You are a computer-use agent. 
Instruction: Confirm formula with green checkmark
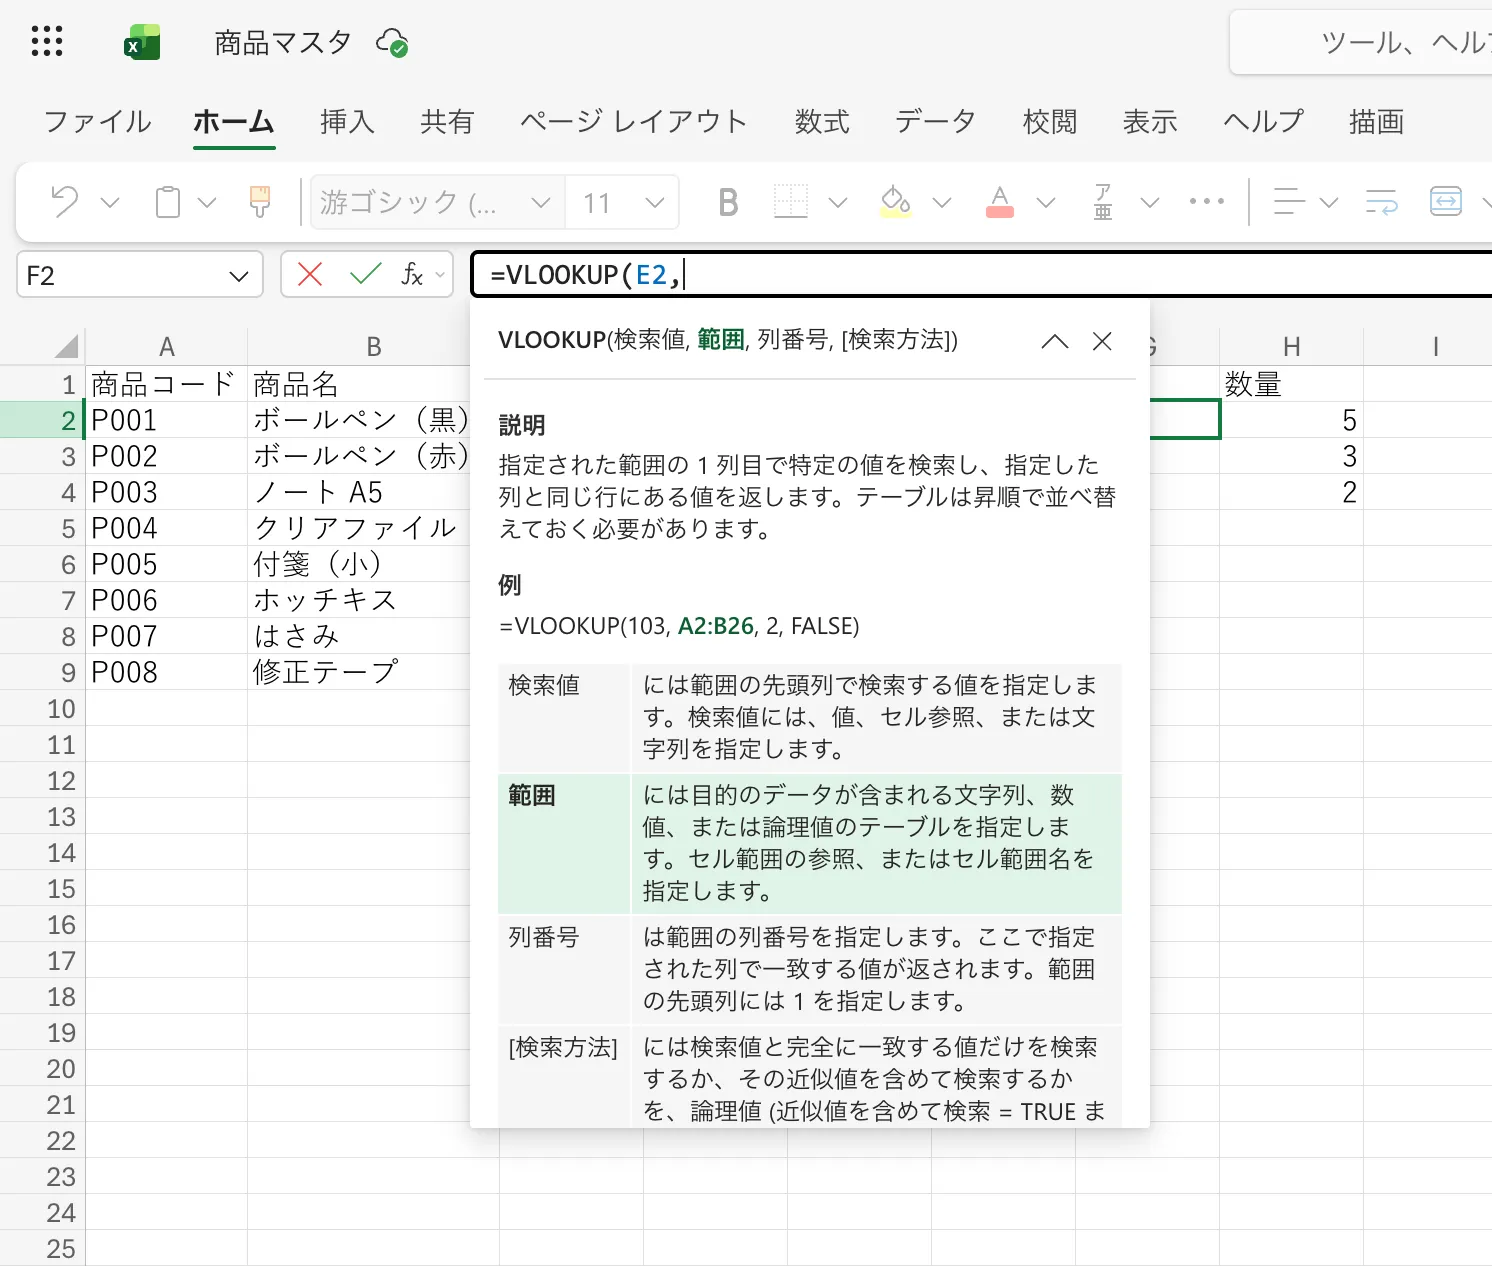click(x=365, y=274)
